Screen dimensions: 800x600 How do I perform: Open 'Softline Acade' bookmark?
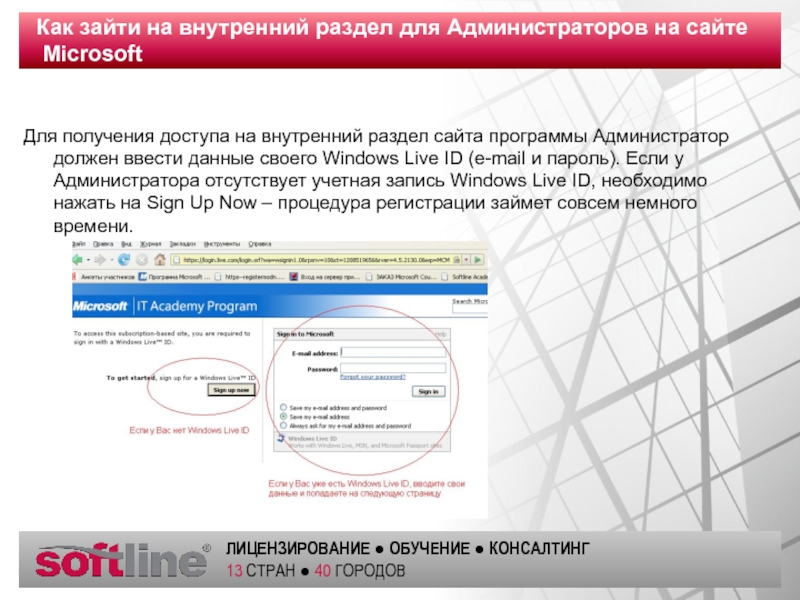tap(465, 277)
